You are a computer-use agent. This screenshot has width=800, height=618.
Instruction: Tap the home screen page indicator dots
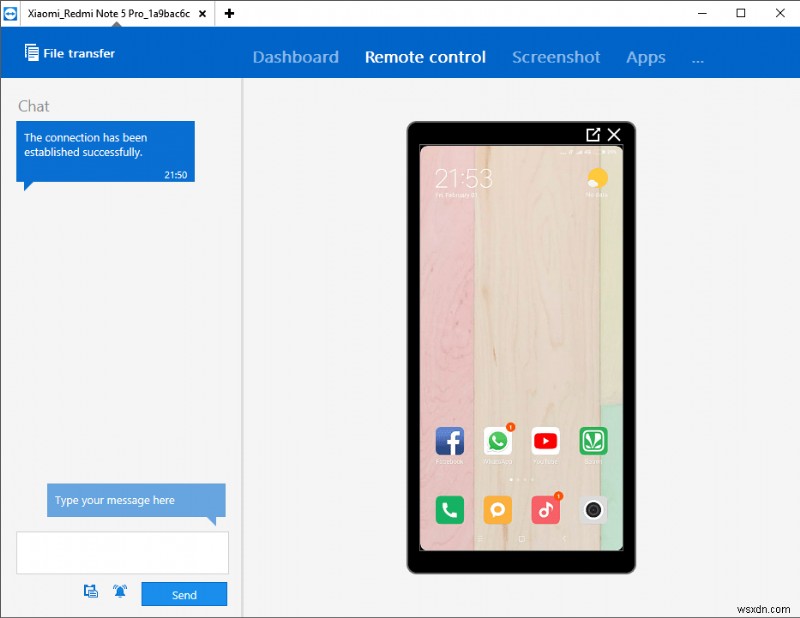point(521,480)
